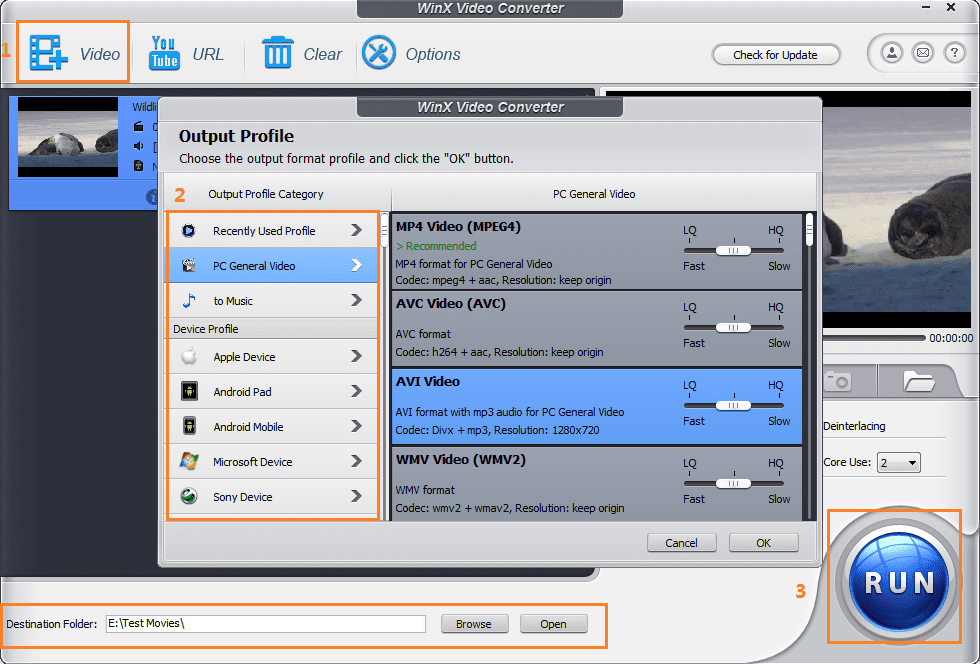This screenshot has height=664, width=980.
Task: Click the AVC Video quality slider
Action: pyautogui.click(x=734, y=328)
